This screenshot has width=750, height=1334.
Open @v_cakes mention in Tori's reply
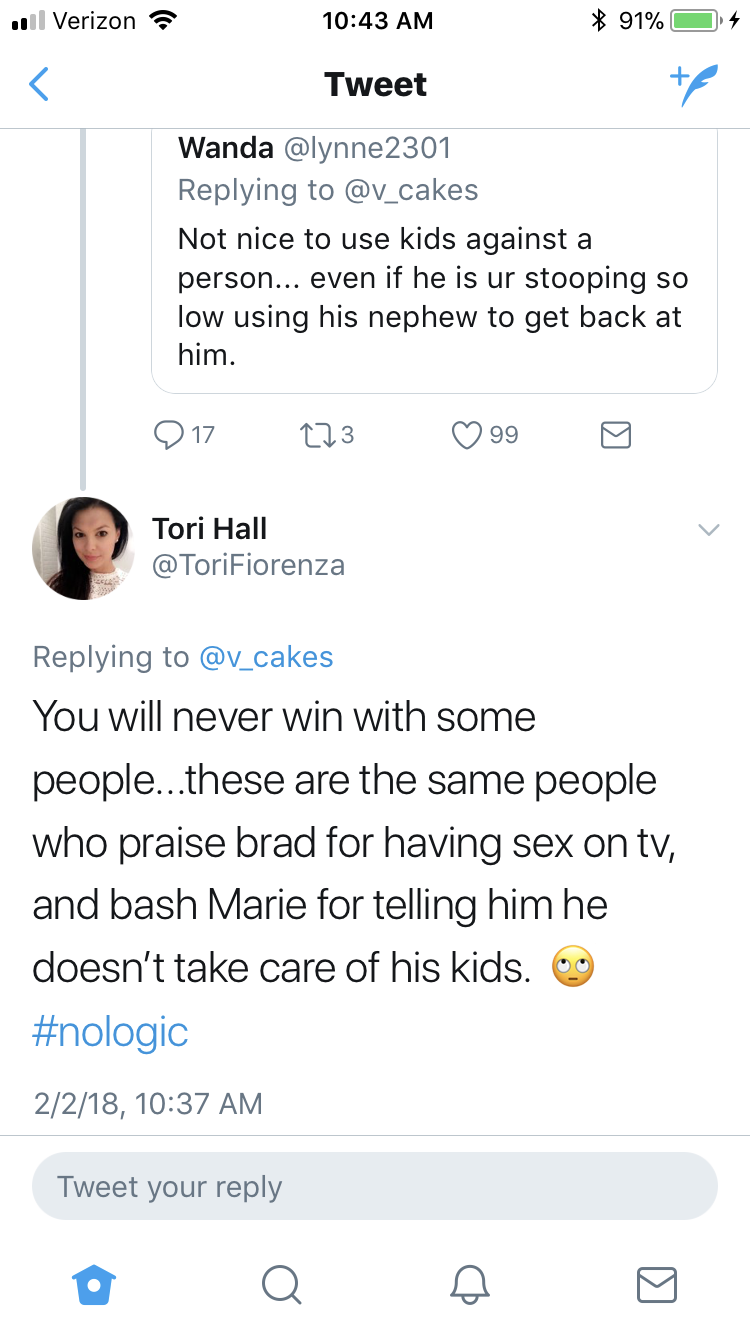(266, 656)
